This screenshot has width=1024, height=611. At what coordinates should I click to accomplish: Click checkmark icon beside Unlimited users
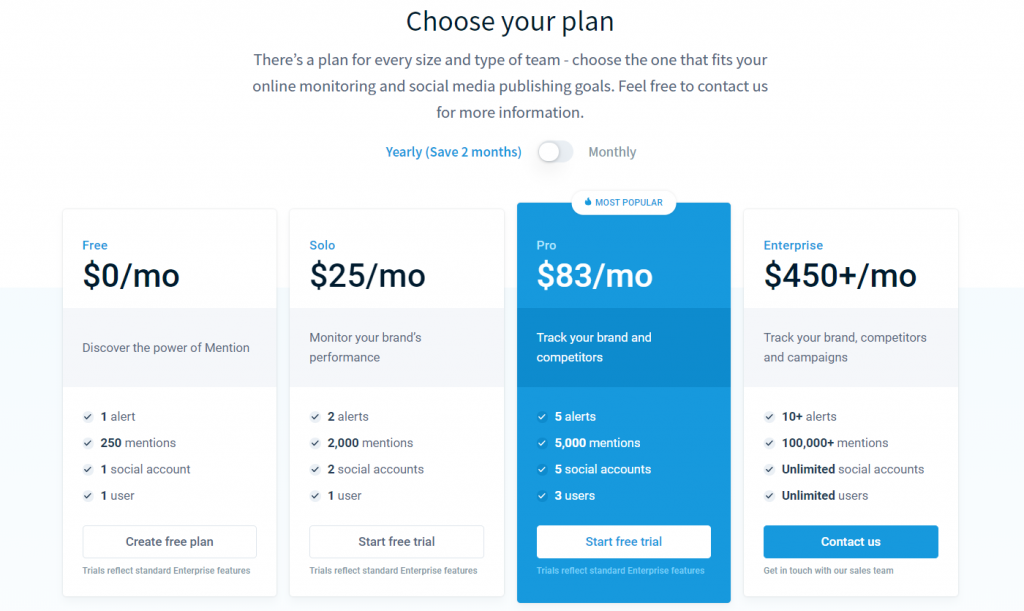[x=769, y=496]
